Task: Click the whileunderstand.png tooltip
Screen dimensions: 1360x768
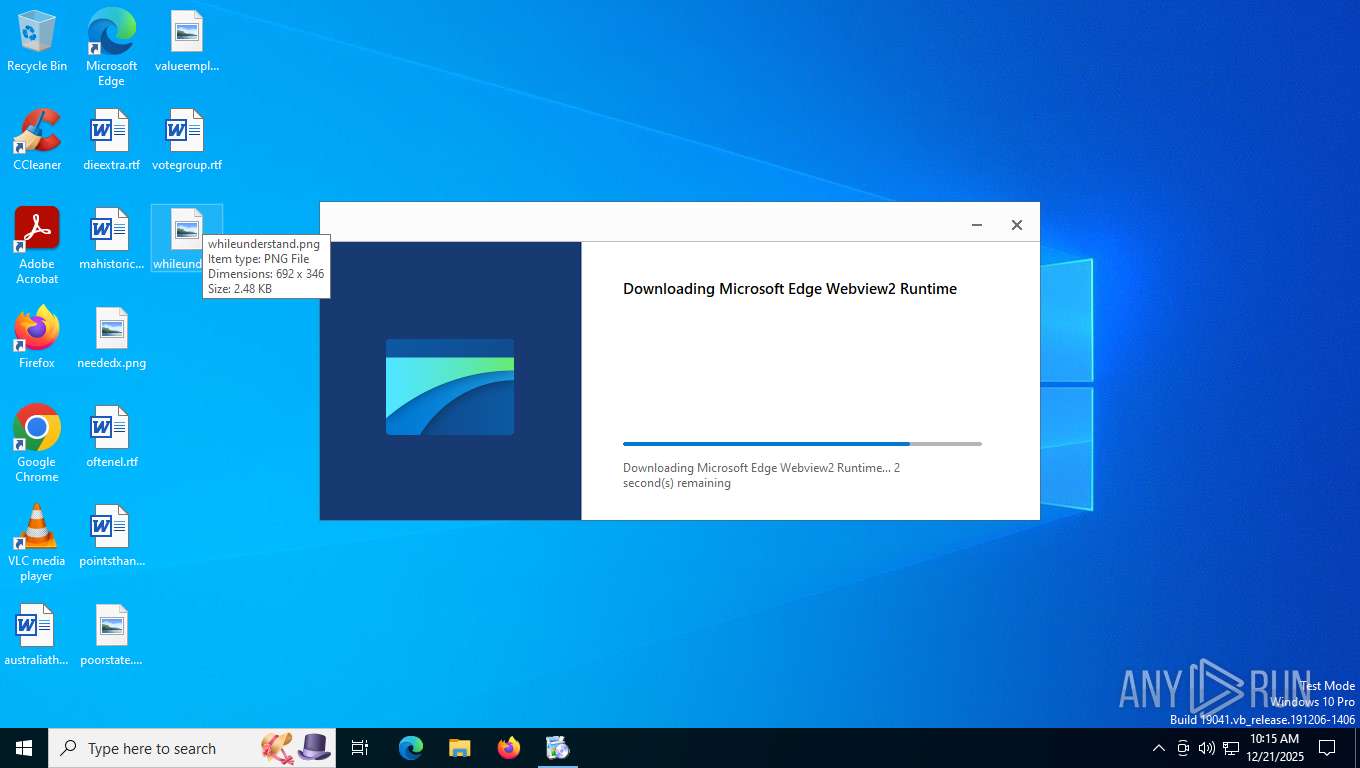Action: point(266,266)
